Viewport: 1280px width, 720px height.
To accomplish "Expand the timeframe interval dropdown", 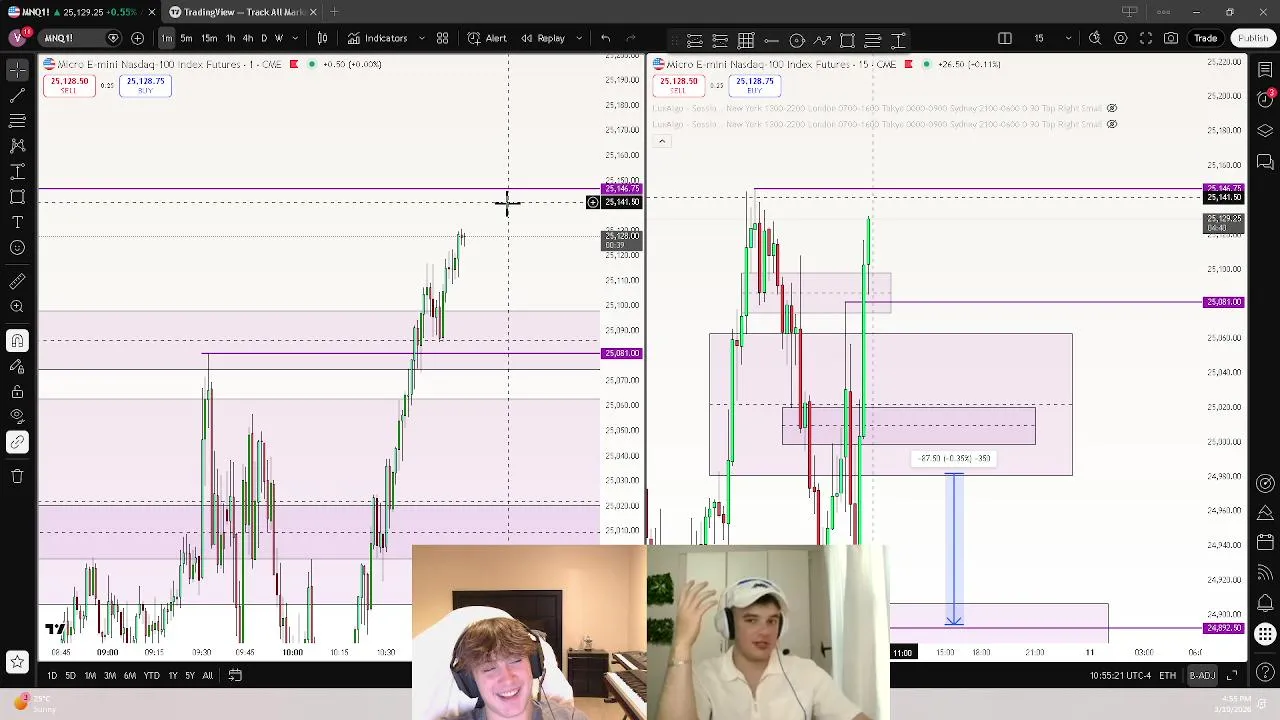I will coord(295,38).
